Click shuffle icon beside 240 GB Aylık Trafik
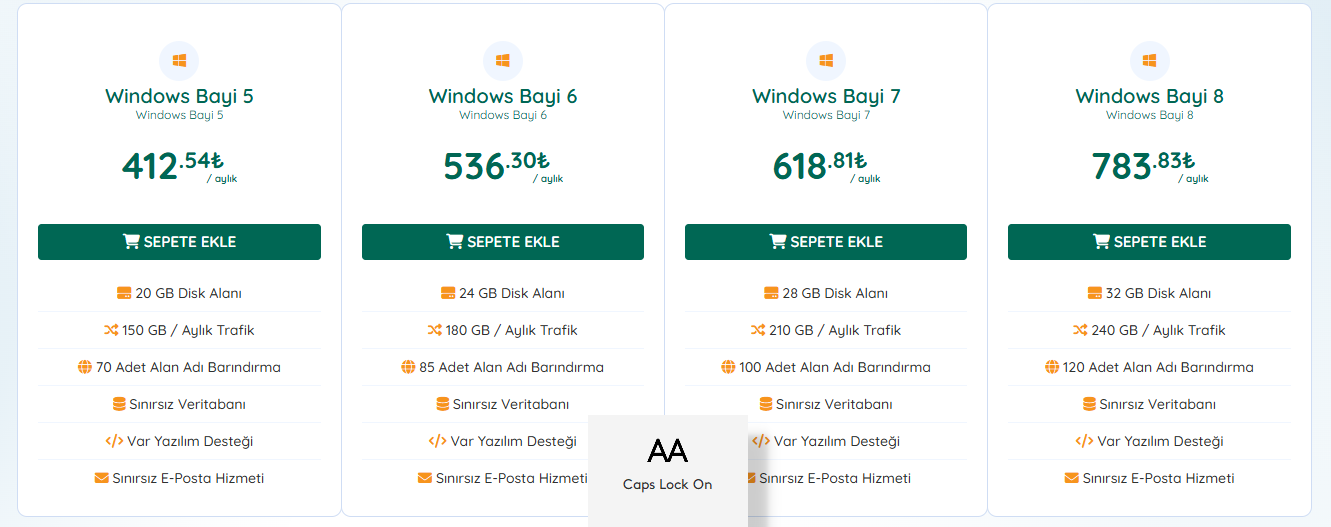This screenshot has width=1331, height=527. pos(1080,330)
